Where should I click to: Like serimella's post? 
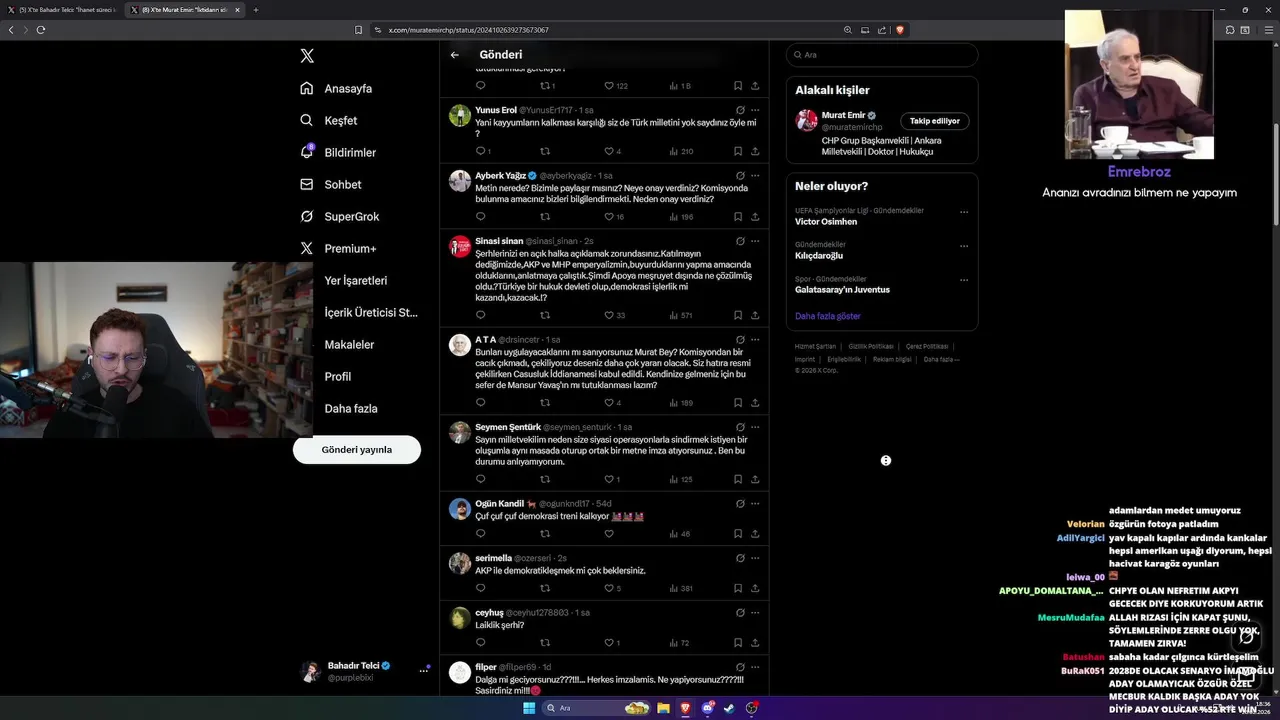[x=609, y=588]
